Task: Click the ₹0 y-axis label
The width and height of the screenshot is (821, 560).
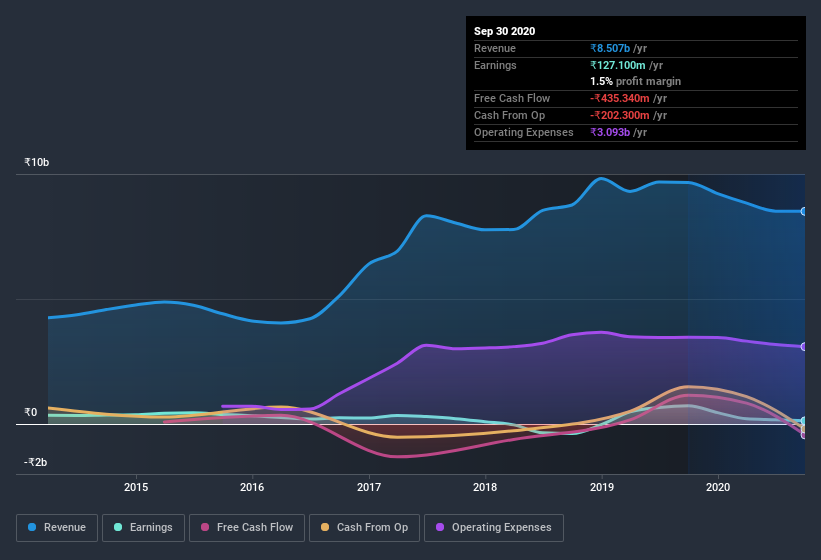Action: coord(30,412)
